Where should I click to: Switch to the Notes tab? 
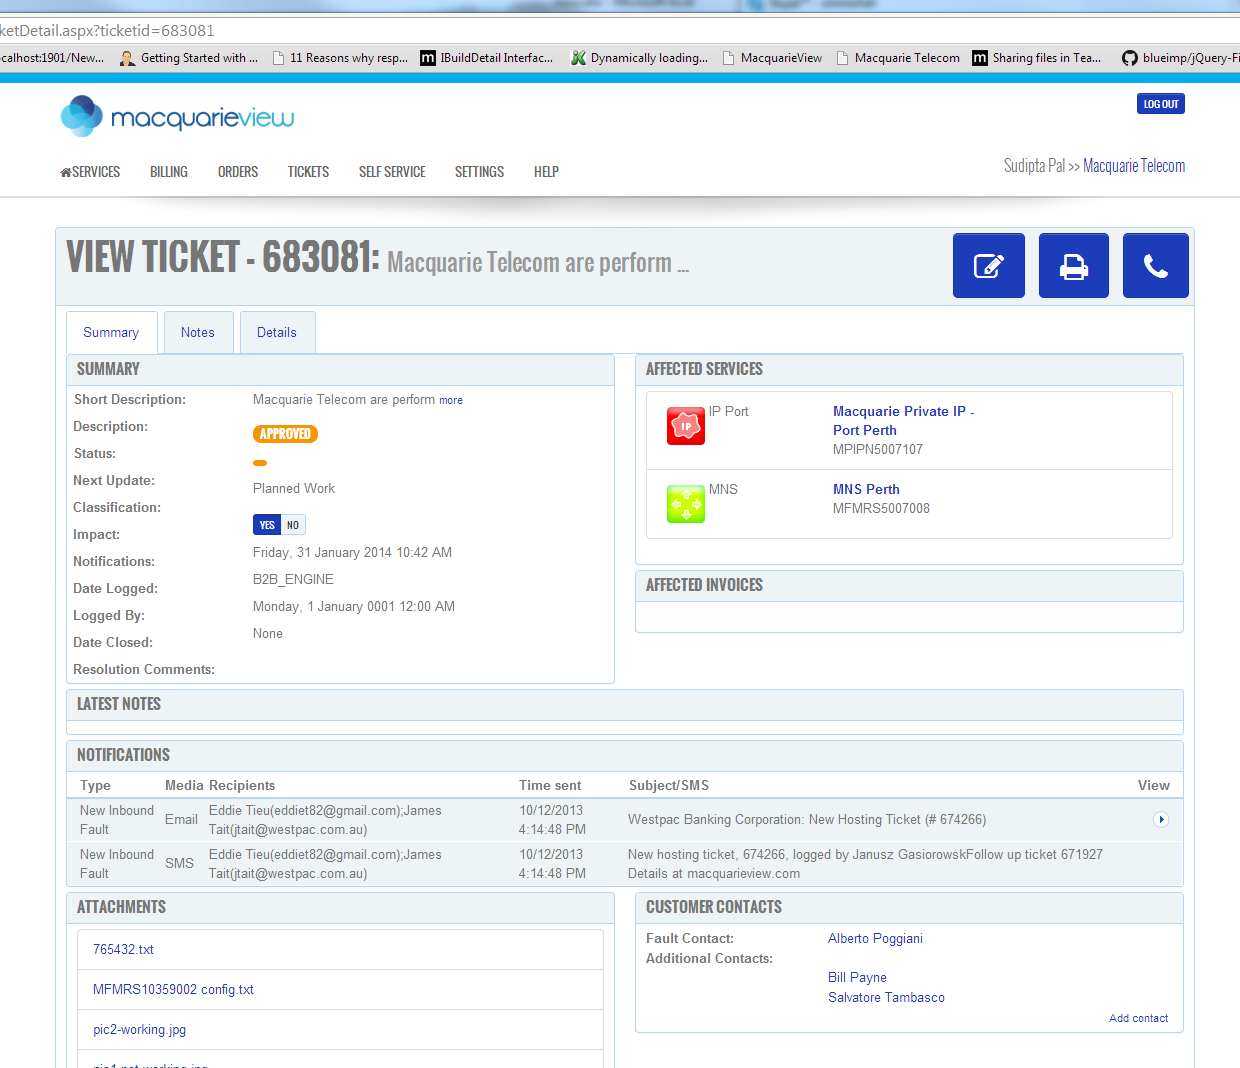198,333
